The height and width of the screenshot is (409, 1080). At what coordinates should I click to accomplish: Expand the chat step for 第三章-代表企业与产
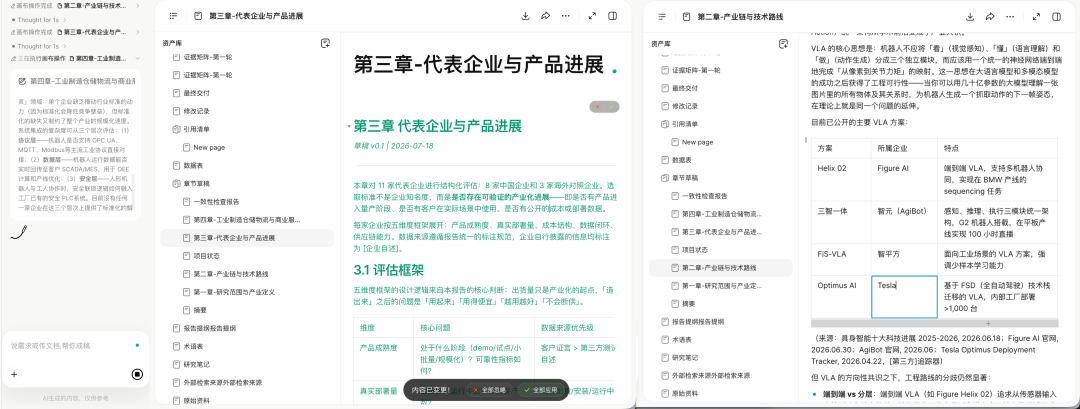tap(138, 32)
